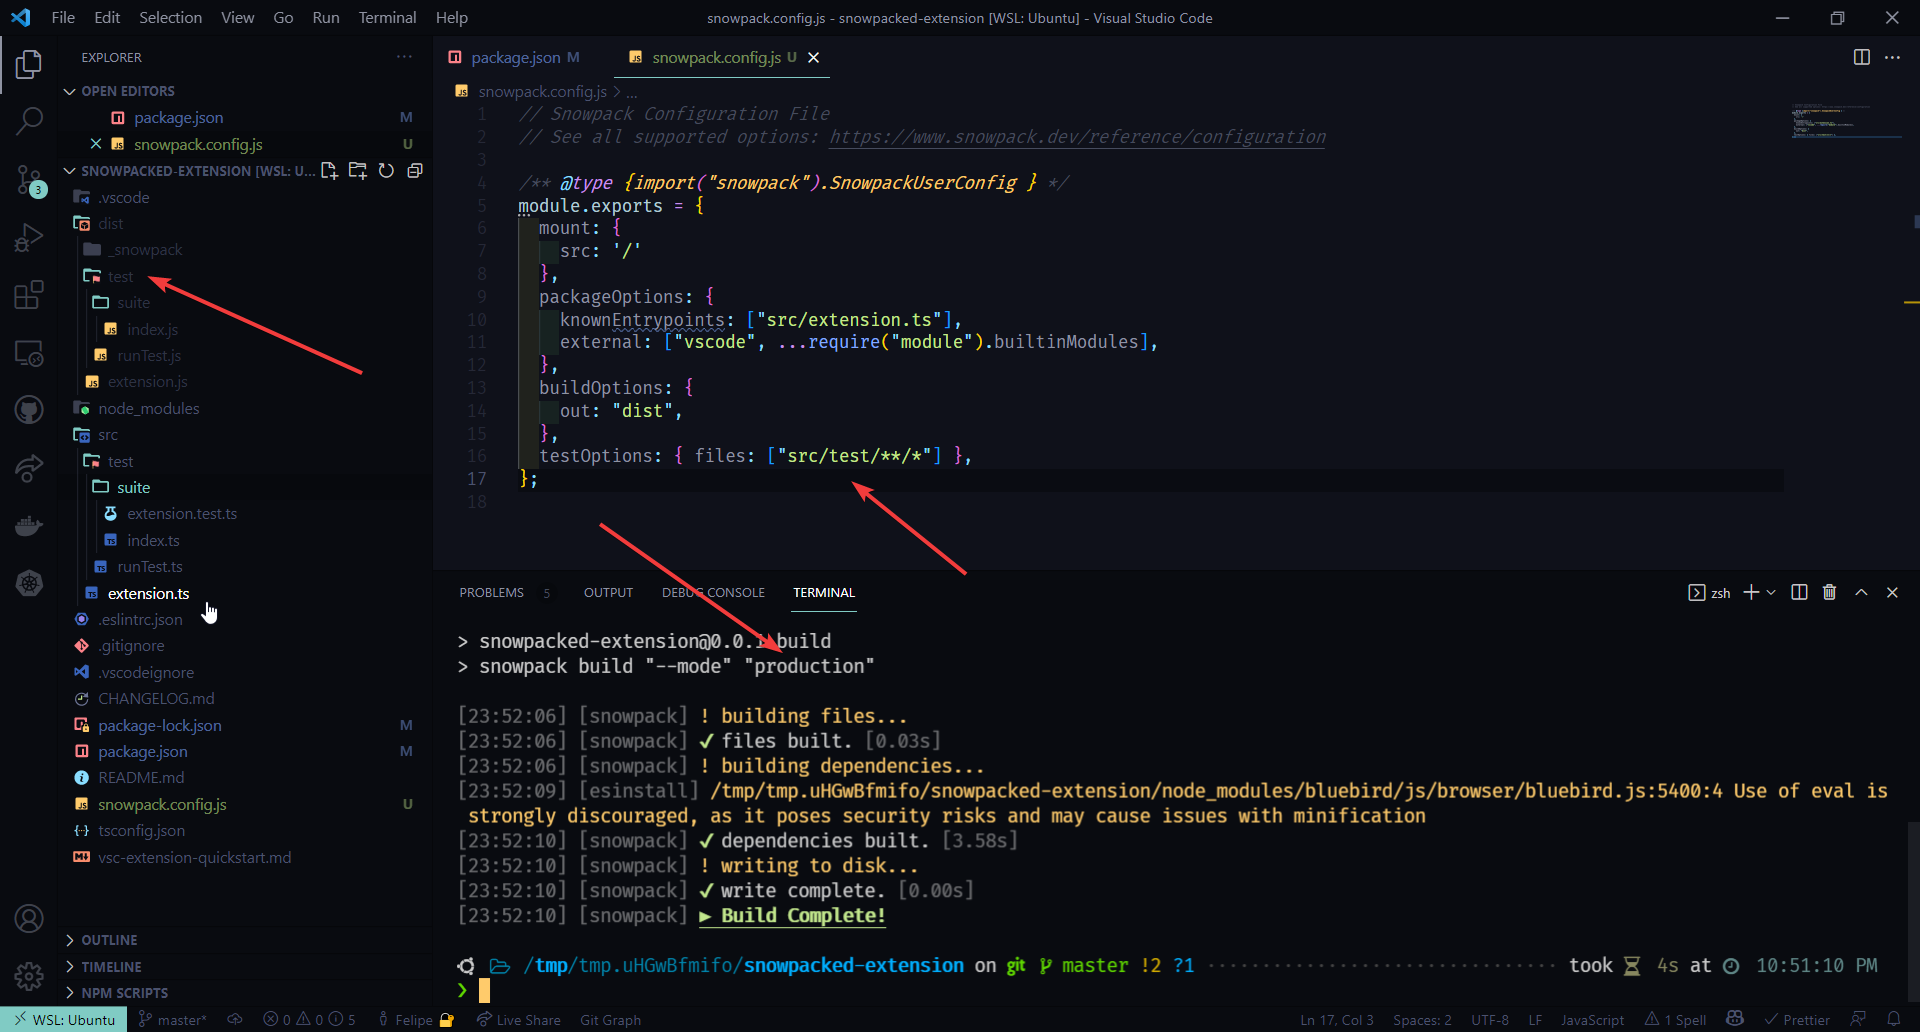Expand the Outline section
The width and height of the screenshot is (1920, 1032).
coord(109,940)
